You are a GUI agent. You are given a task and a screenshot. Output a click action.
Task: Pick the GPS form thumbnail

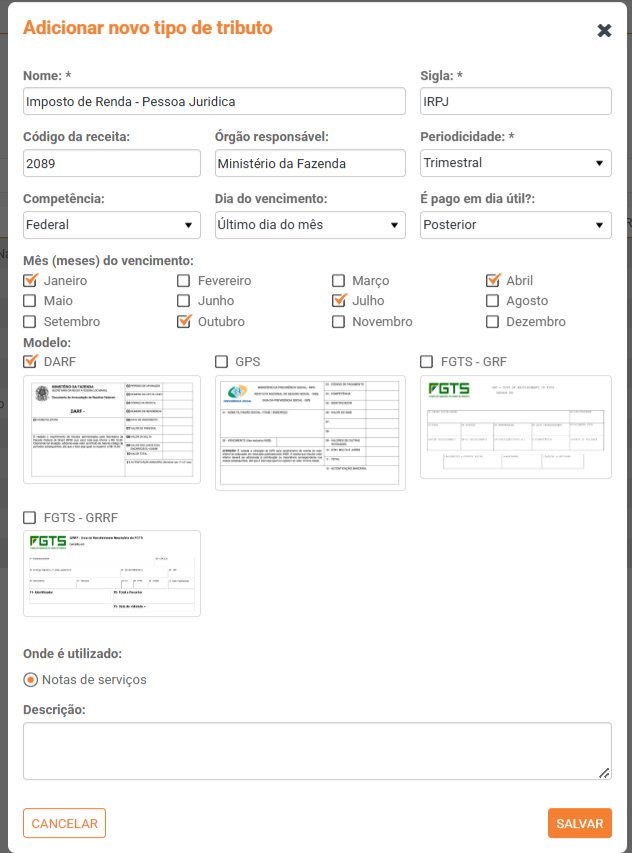310,433
